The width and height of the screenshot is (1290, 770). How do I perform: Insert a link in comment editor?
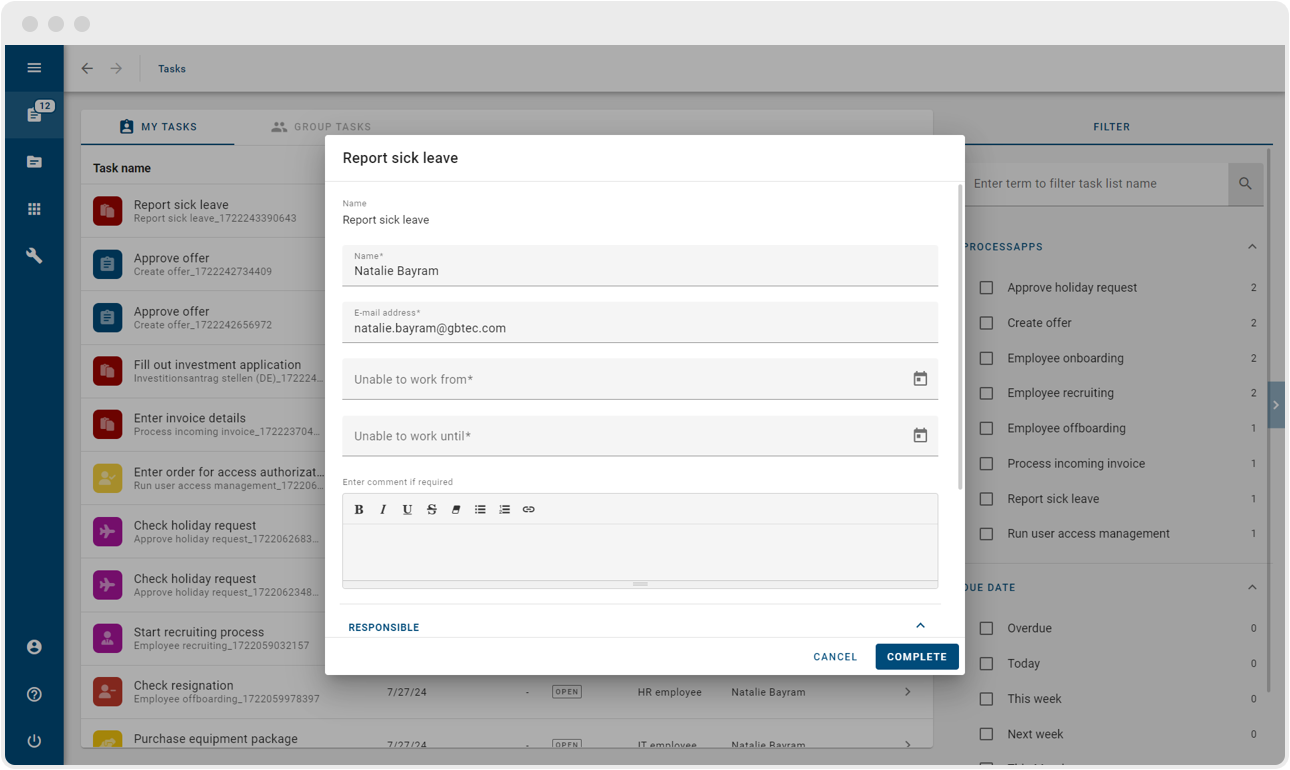click(x=529, y=509)
